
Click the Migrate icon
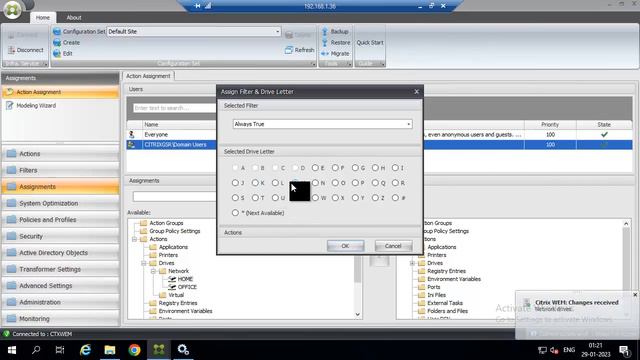click(324, 53)
